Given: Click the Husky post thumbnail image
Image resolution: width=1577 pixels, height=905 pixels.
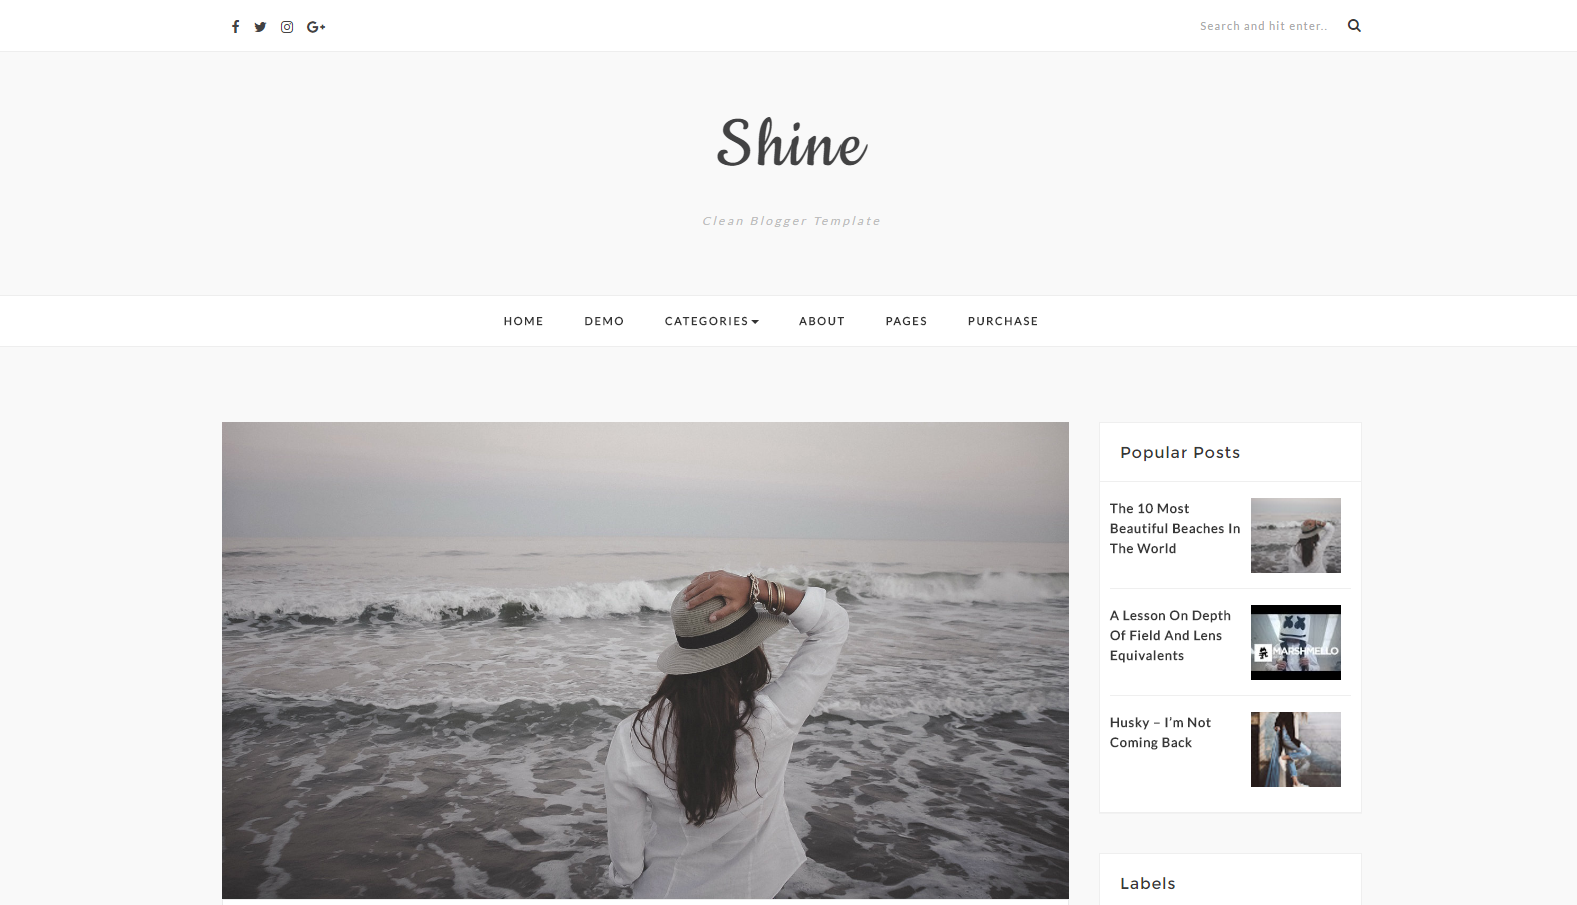Looking at the screenshot, I should [x=1295, y=749].
